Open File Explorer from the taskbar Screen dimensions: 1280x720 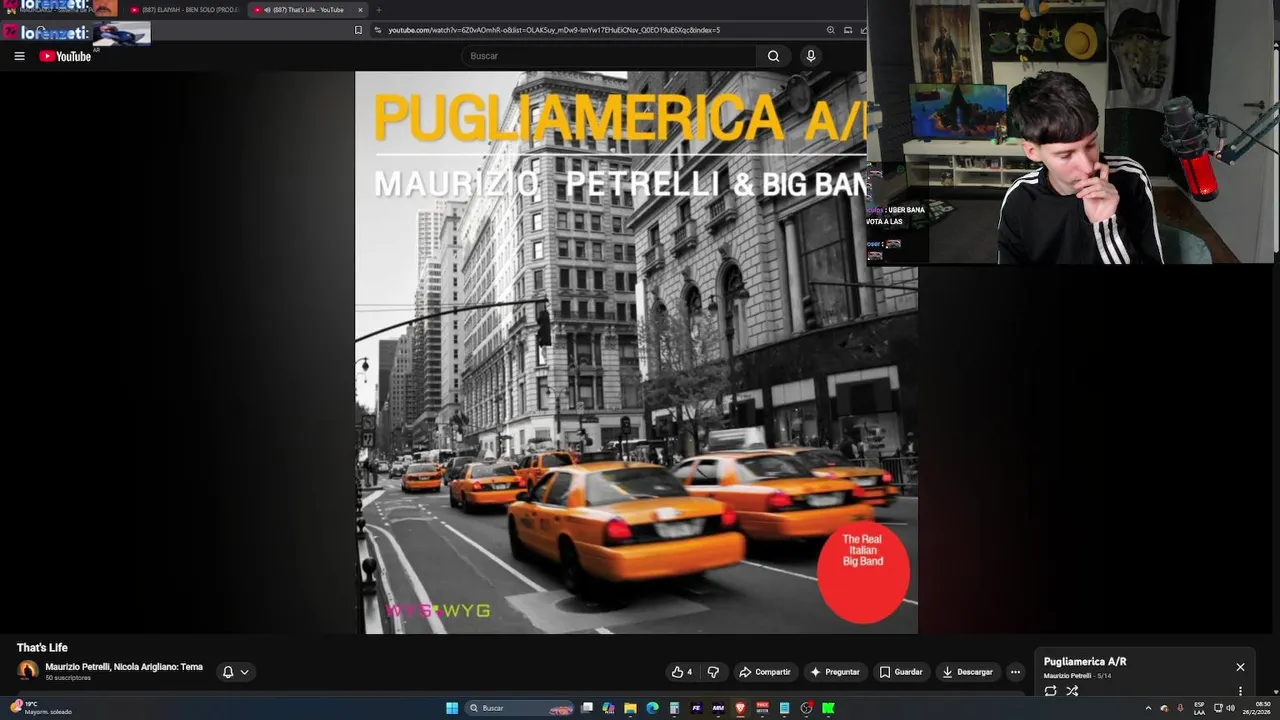click(x=630, y=708)
